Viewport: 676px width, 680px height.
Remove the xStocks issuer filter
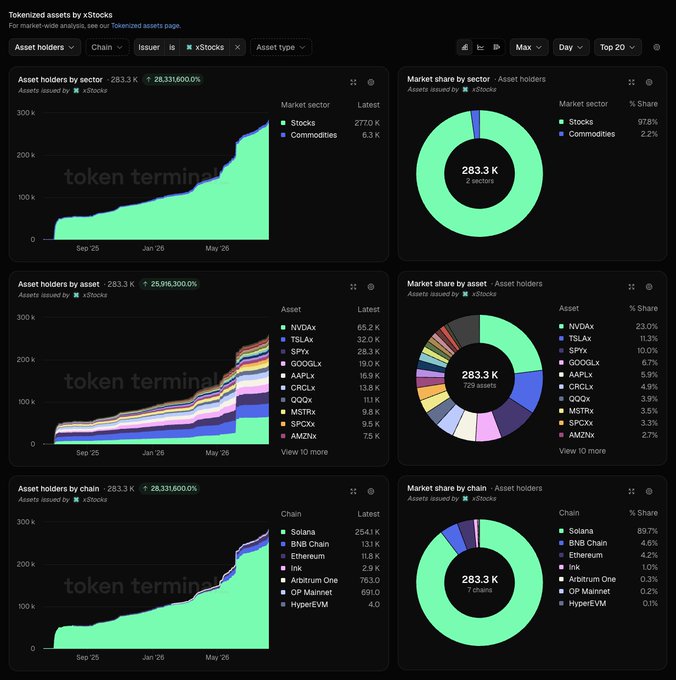tap(237, 47)
